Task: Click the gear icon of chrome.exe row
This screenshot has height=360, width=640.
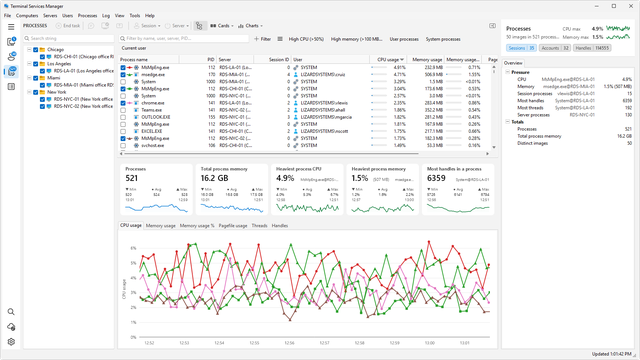Action: point(137,103)
